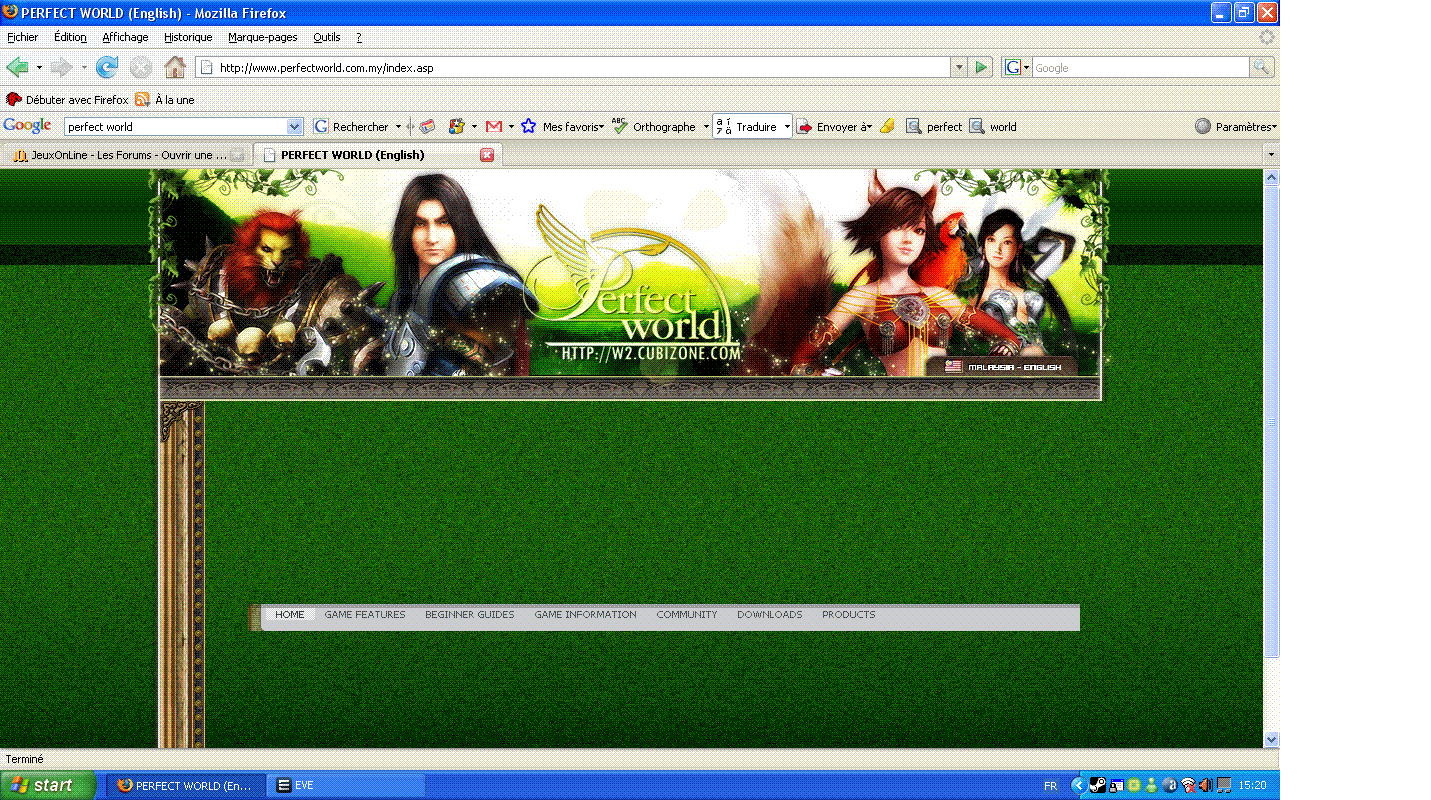The width and height of the screenshot is (1431, 800).
Task: Open Débuter avec Firefox bookmark
Action: pos(67,100)
